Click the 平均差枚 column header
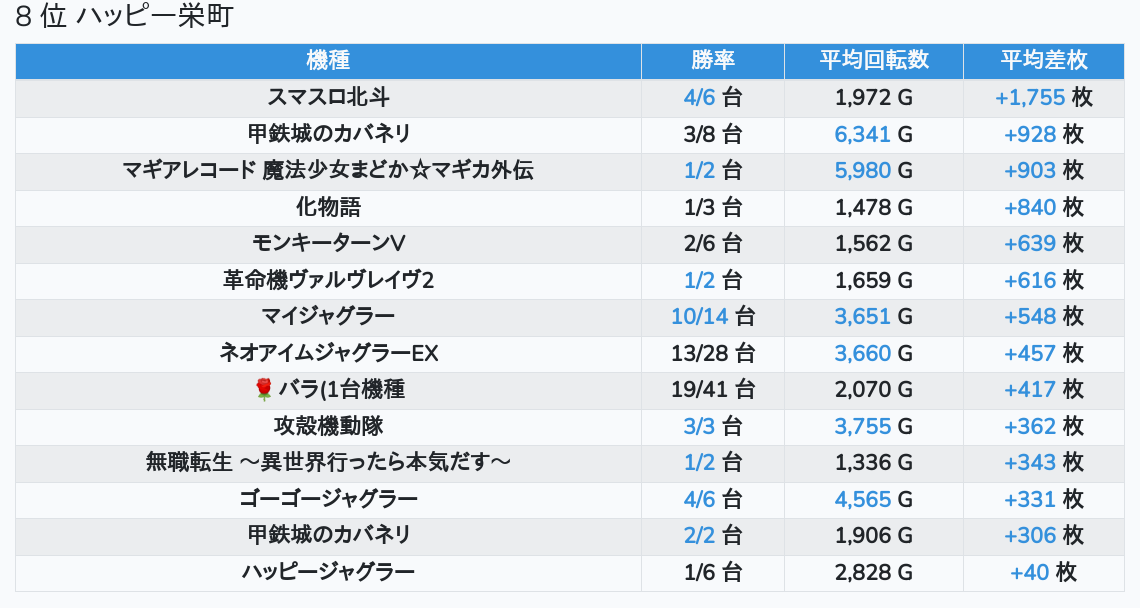The image size is (1140, 608). click(x=1044, y=60)
